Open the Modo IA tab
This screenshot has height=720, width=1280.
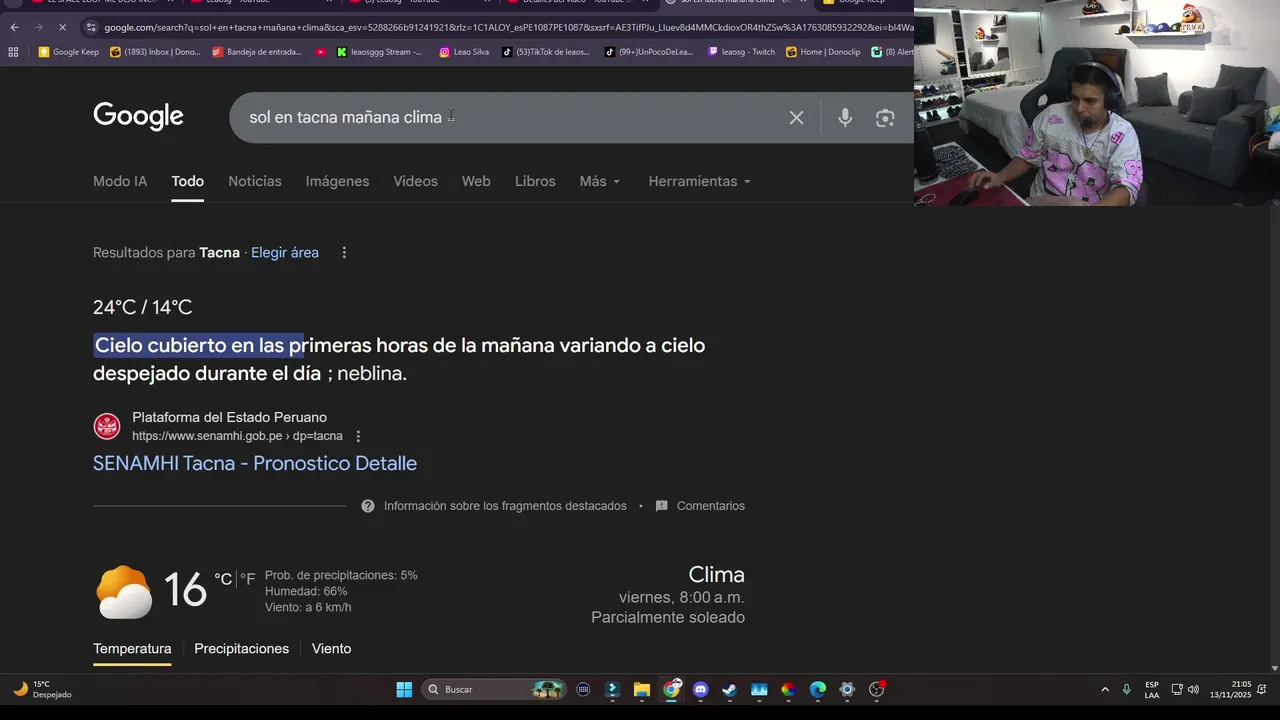click(x=120, y=181)
